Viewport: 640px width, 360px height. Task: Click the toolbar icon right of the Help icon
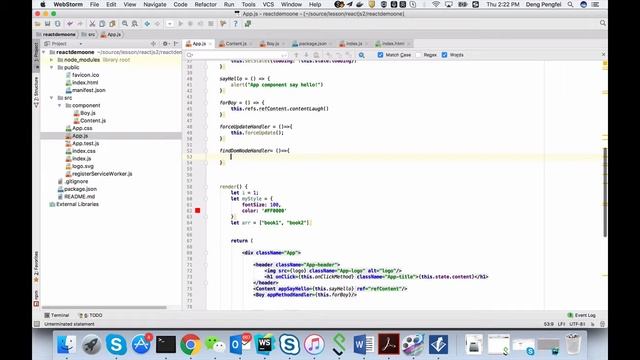[x=248, y=24]
